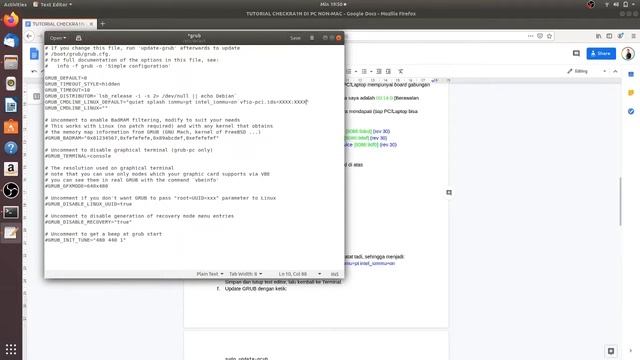Open the Help icon in dock
640x360 pixels.
[11, 148]
